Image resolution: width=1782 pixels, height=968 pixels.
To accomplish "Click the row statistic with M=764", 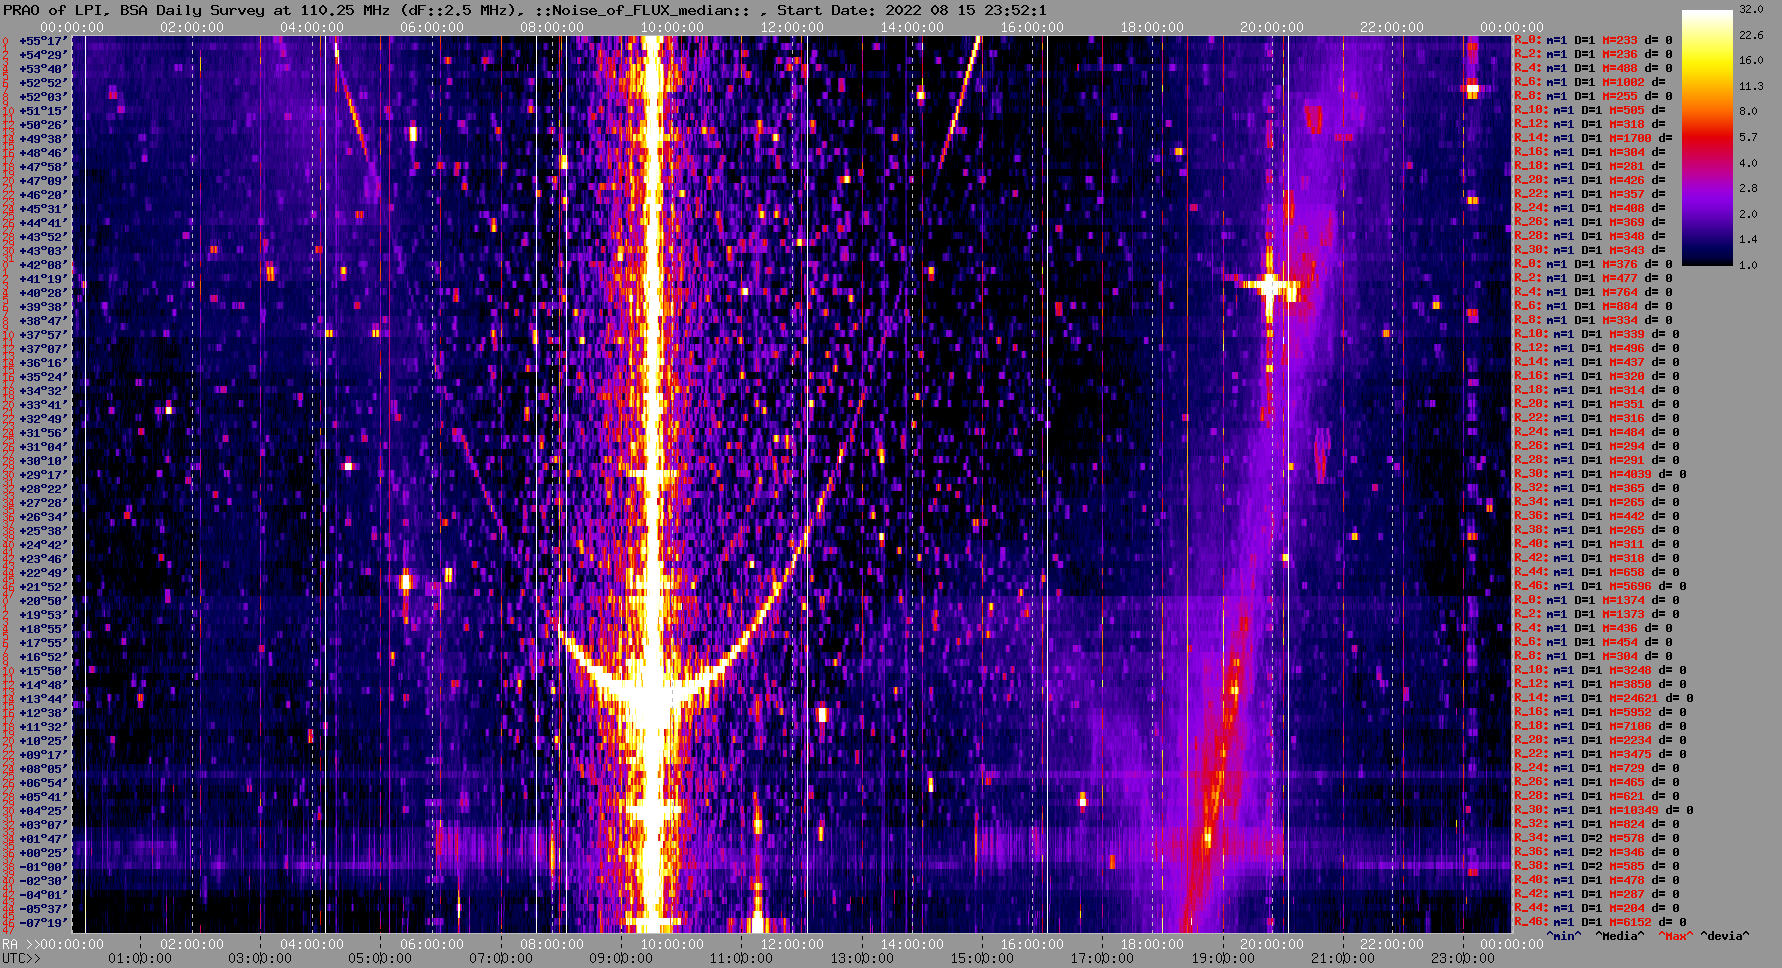I will coord(1597,292).
